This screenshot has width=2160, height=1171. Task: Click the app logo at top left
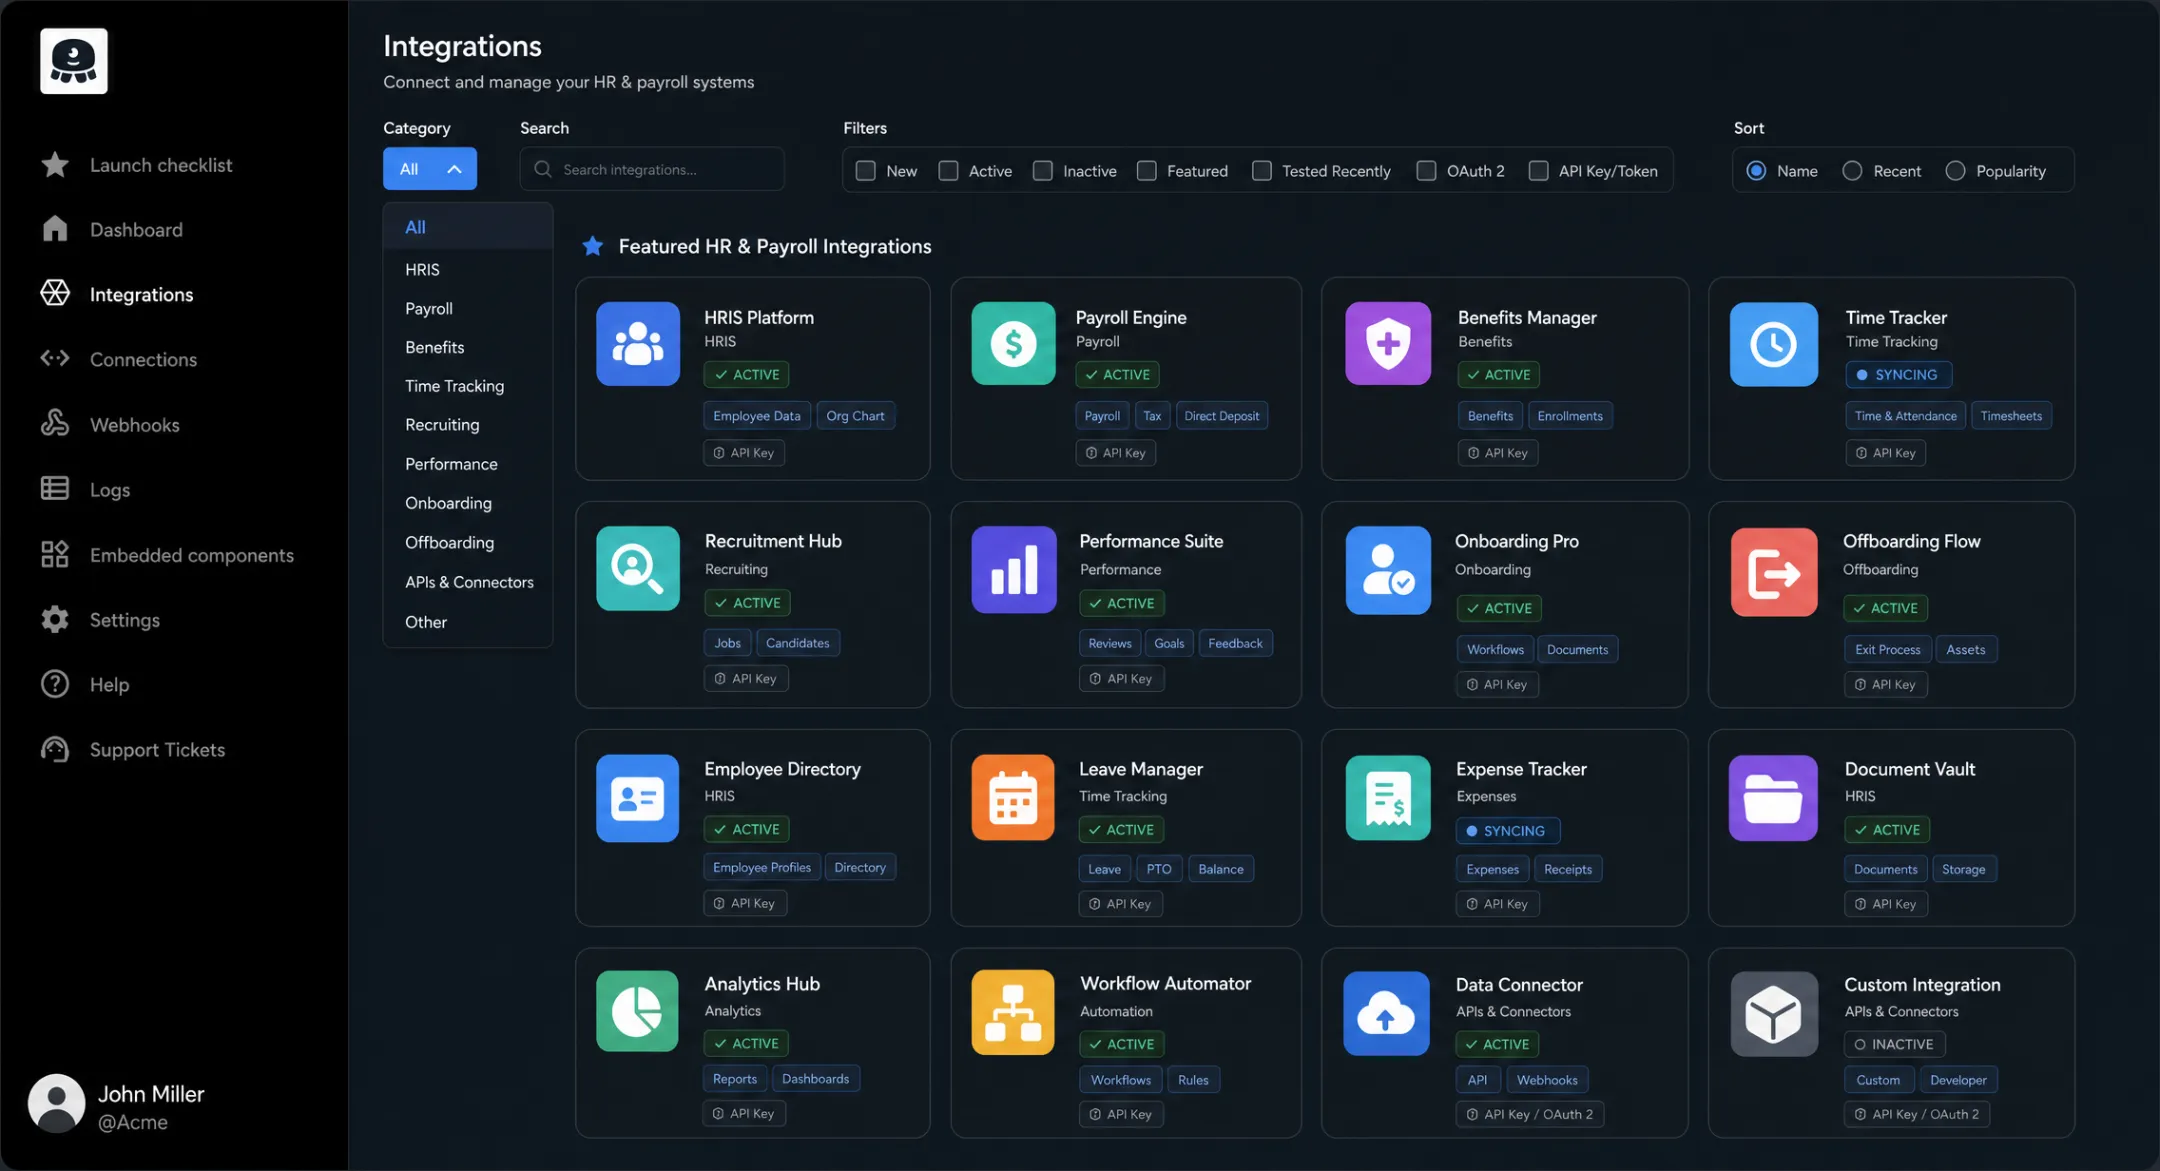(x=74, y=61)
